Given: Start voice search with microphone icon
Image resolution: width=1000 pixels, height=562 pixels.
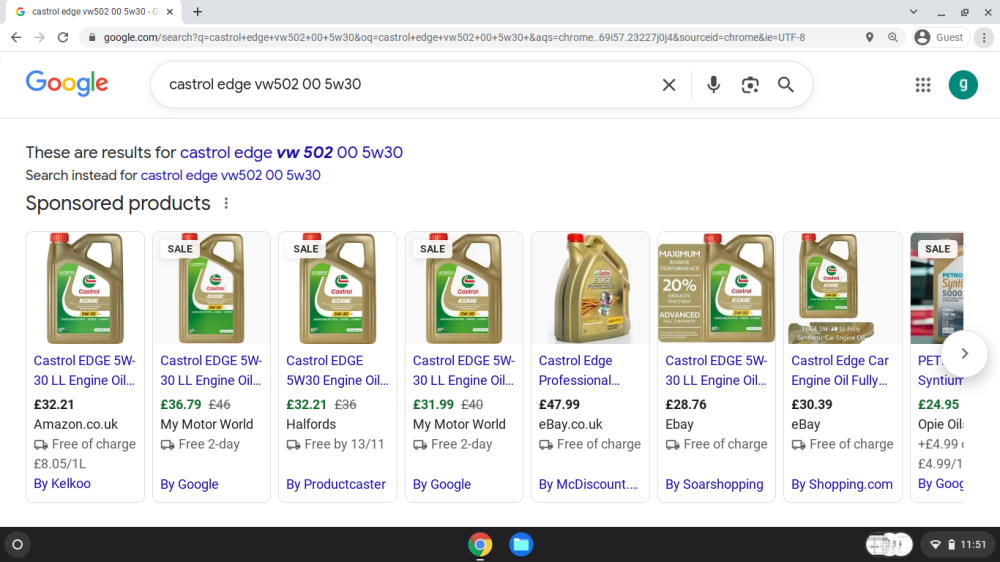Looking at the screenshot, I should tap(713, 84).
